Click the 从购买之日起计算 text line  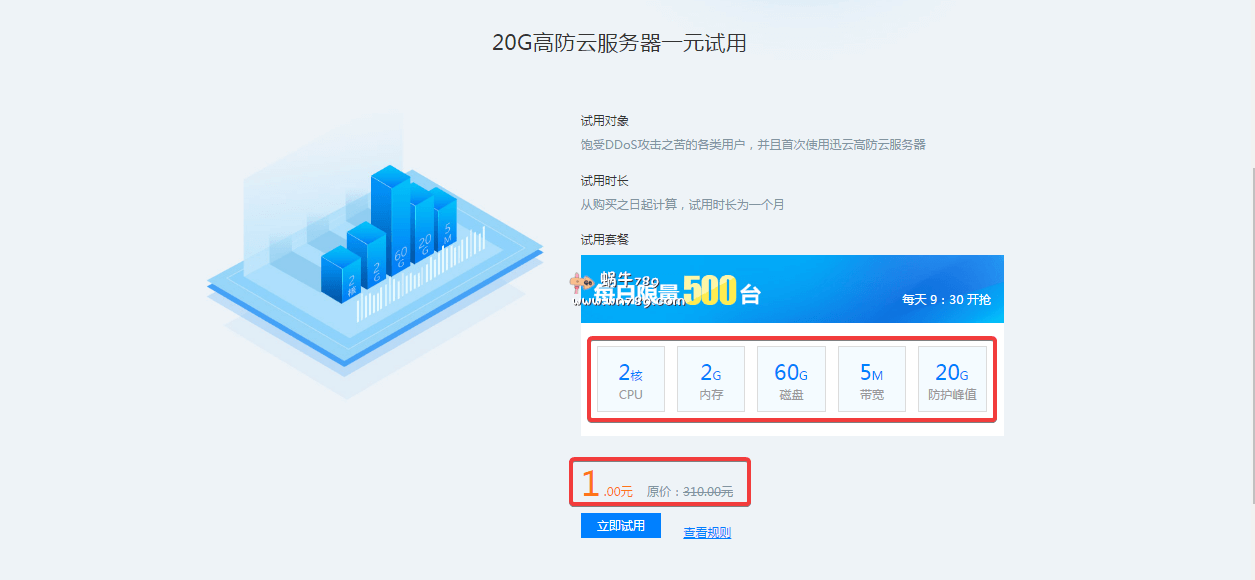(x=683, y=205)
